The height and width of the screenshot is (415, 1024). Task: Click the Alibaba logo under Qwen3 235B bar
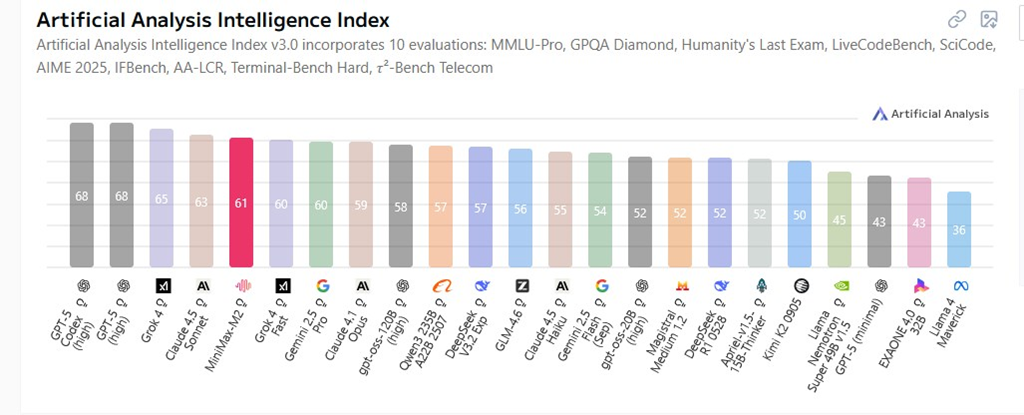point(441,286)
